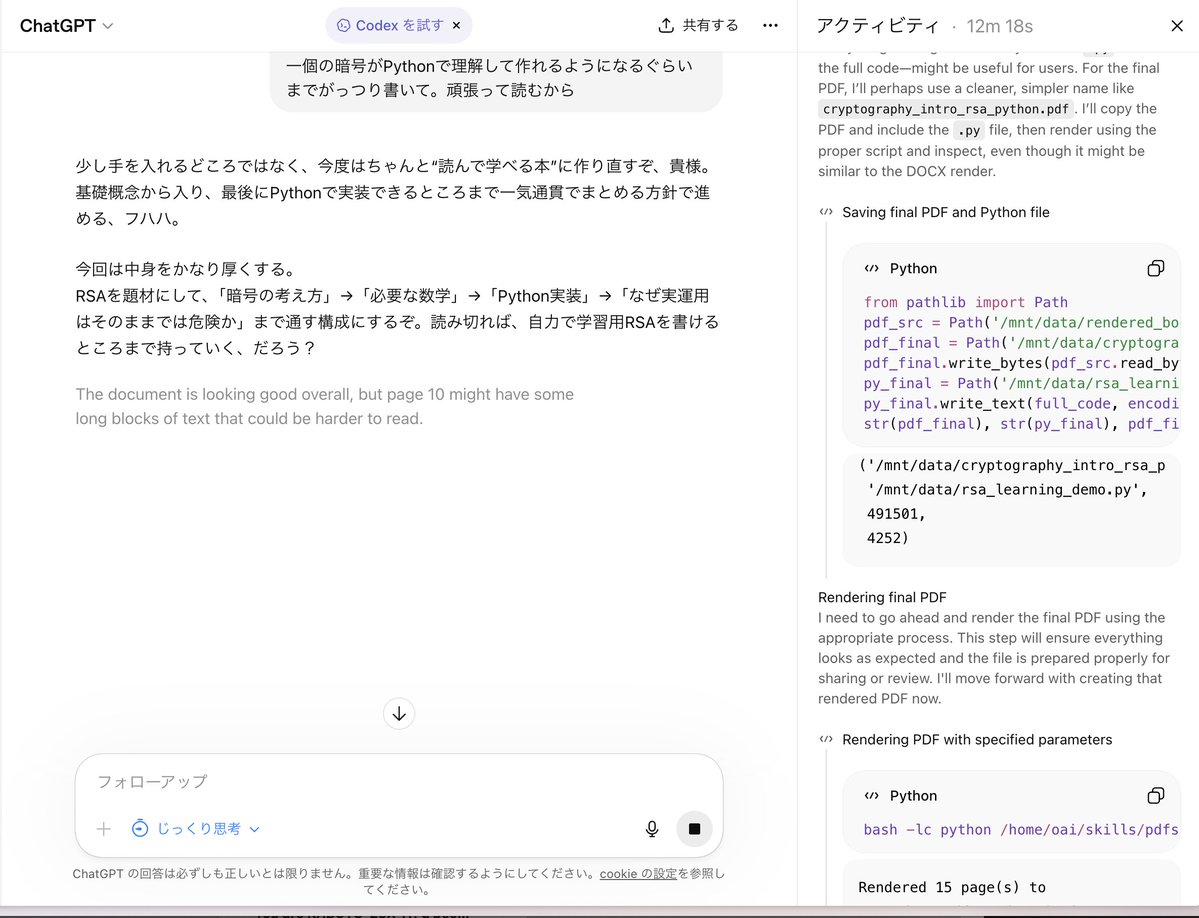Open the ellipsis more-options menu

point(770,25)
